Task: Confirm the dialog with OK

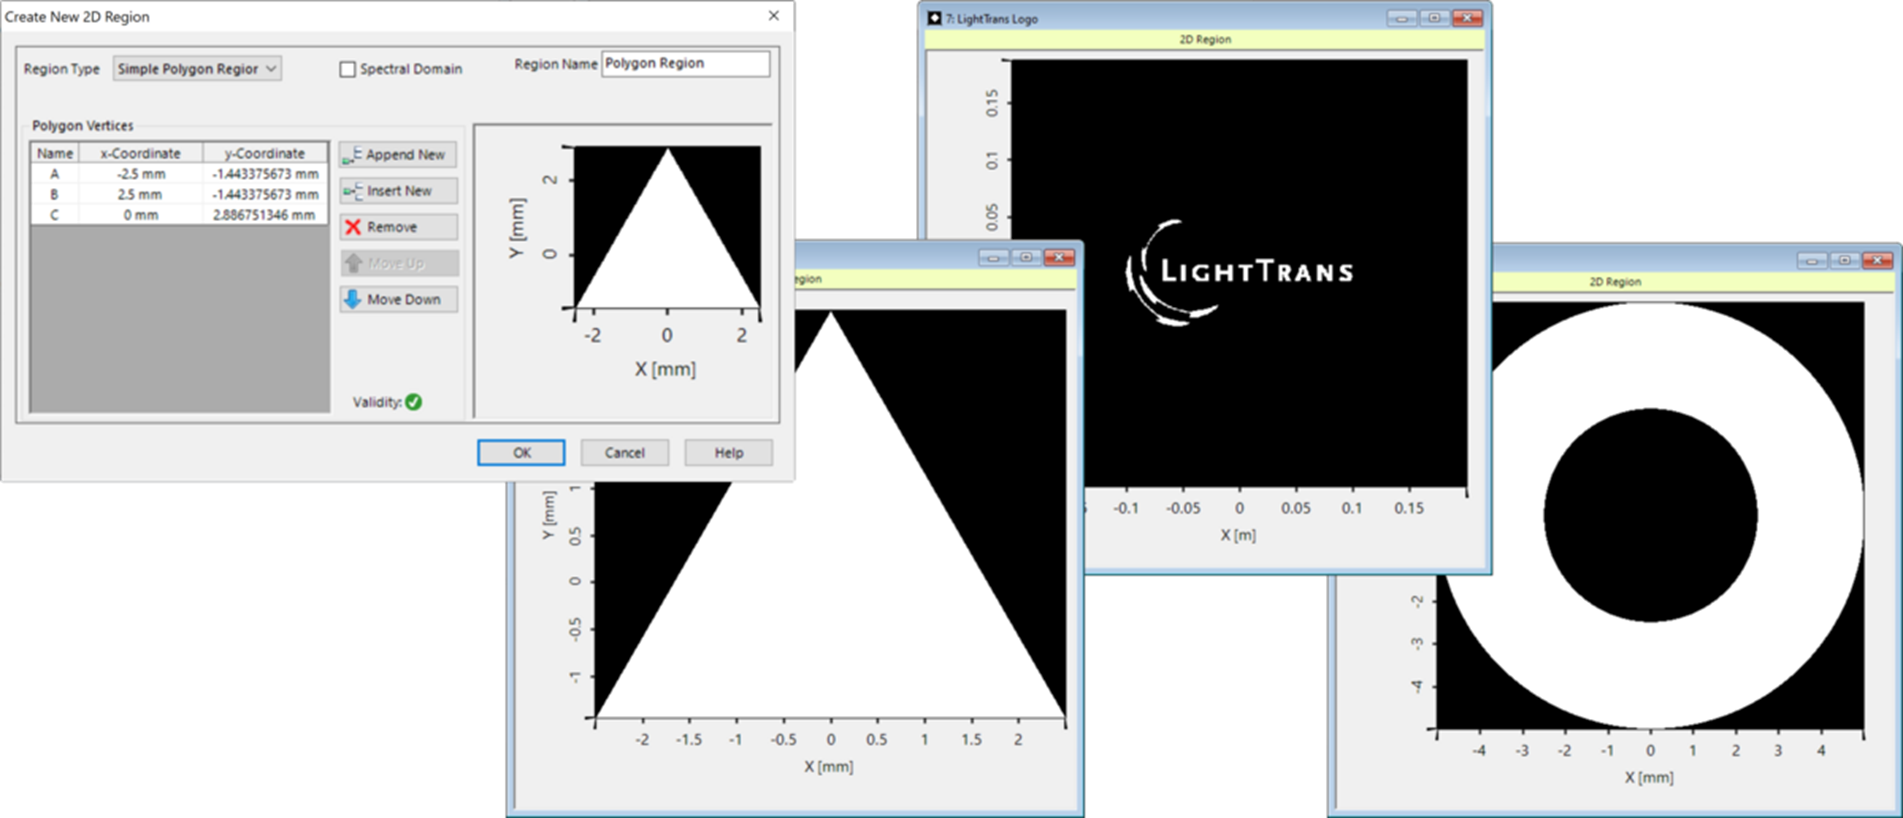Action: click(x=521, y=452)
